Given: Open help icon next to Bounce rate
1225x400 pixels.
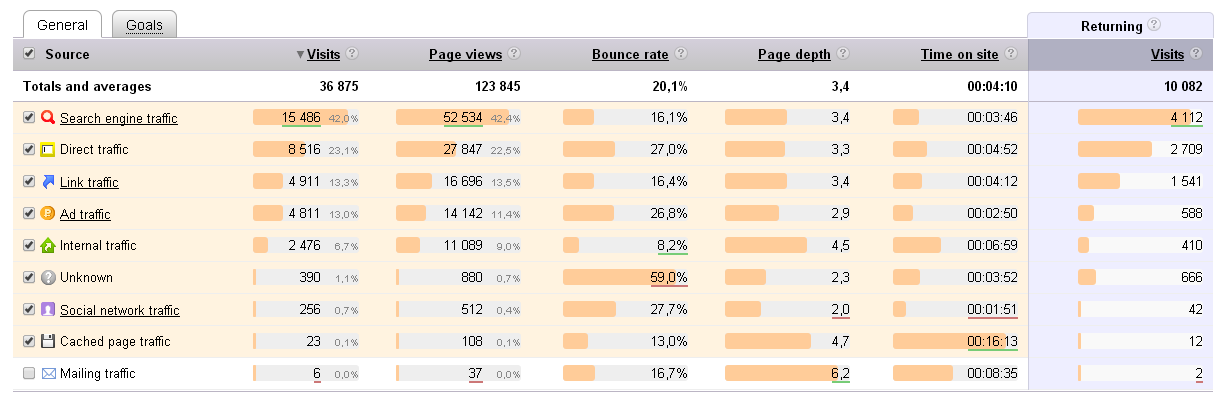Looking at the screenshot, I should [x=681, y=54].
